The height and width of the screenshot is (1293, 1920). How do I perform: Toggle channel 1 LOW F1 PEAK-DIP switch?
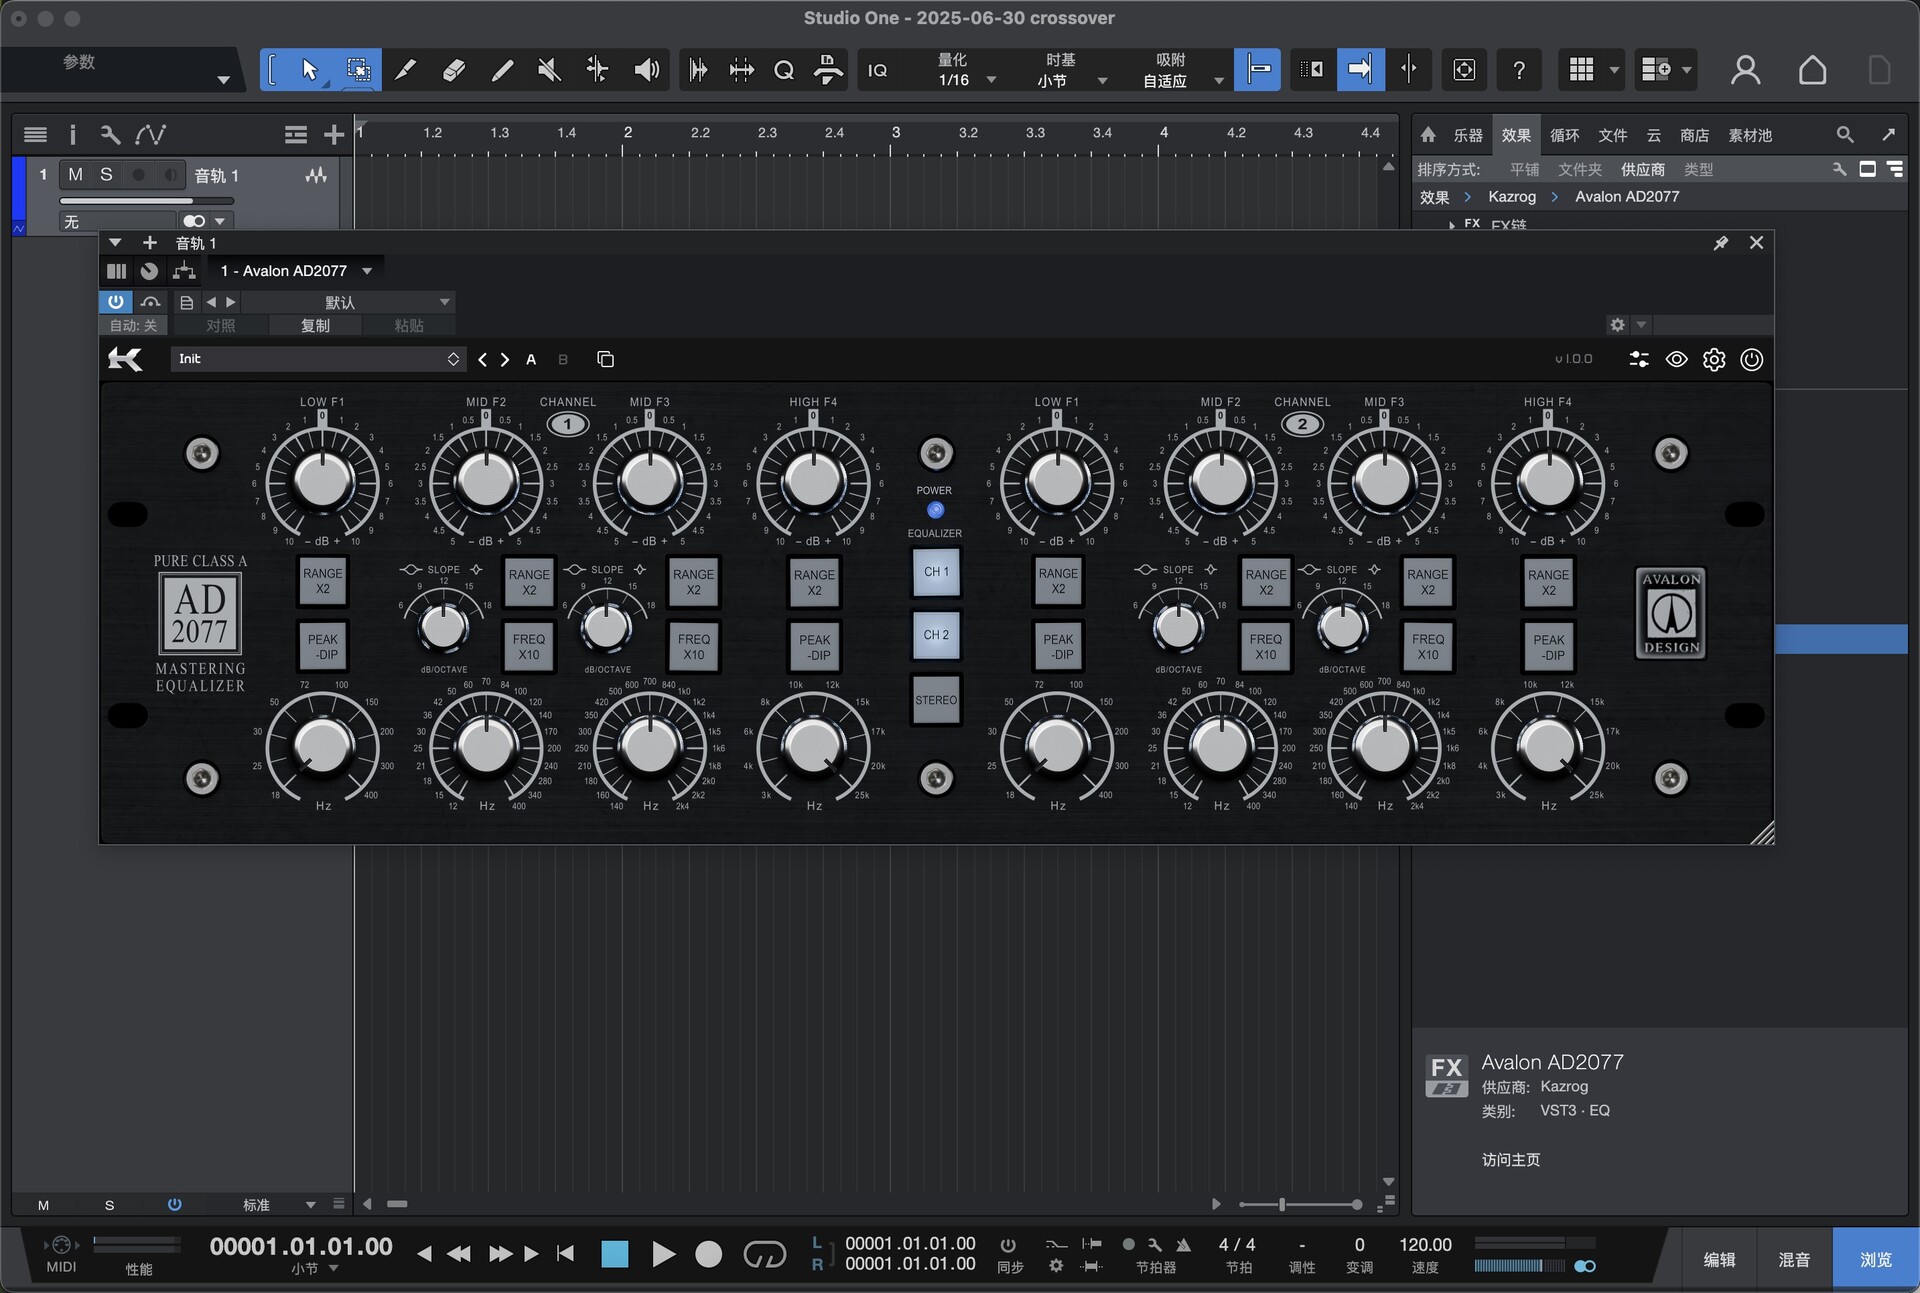(323, 647)
